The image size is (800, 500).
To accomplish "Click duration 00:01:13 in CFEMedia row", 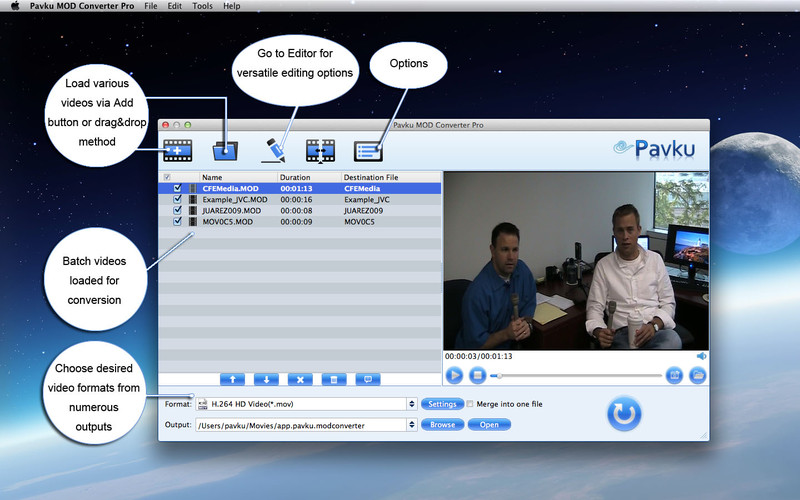I will coord(296,188).
